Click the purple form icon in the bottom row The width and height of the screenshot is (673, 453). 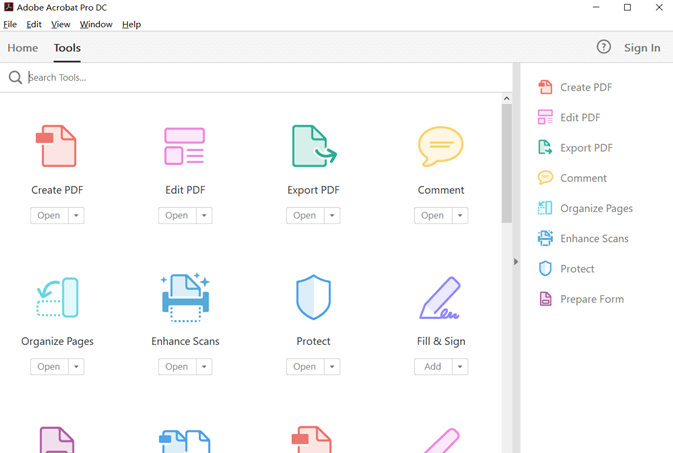57,440
